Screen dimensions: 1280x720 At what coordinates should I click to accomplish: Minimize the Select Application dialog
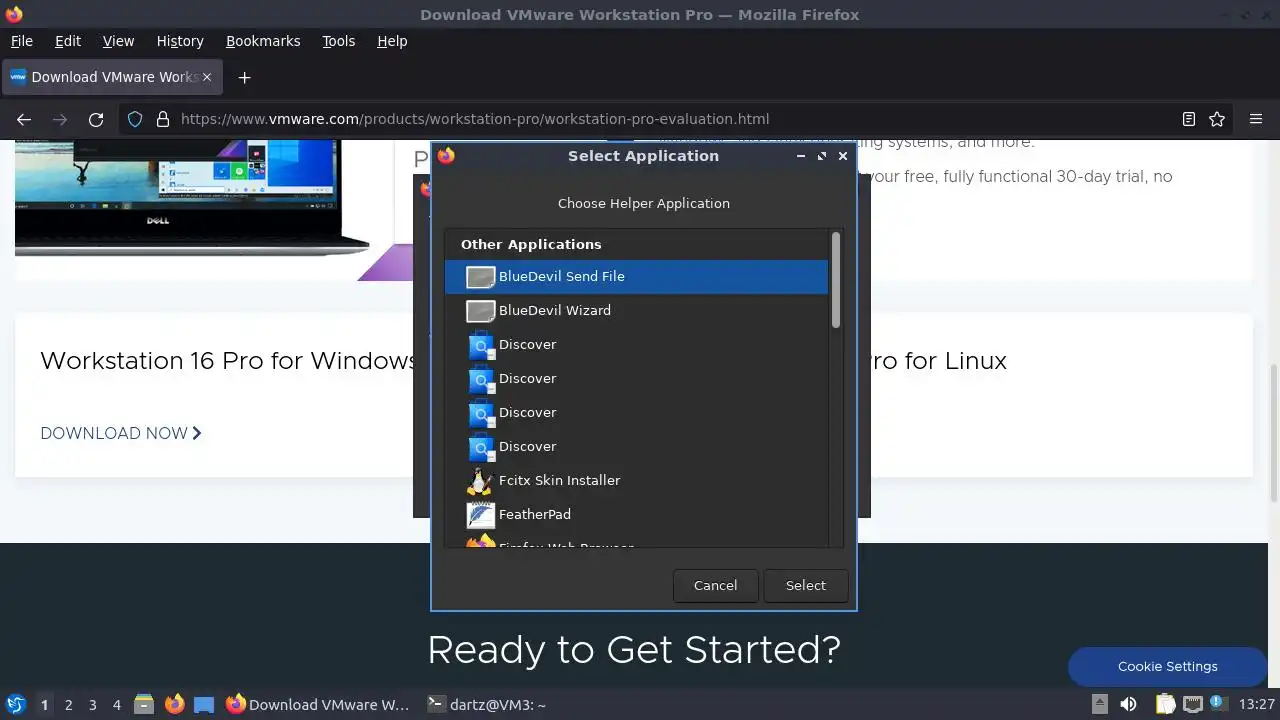pyautogui.click(x=801, y=156)
